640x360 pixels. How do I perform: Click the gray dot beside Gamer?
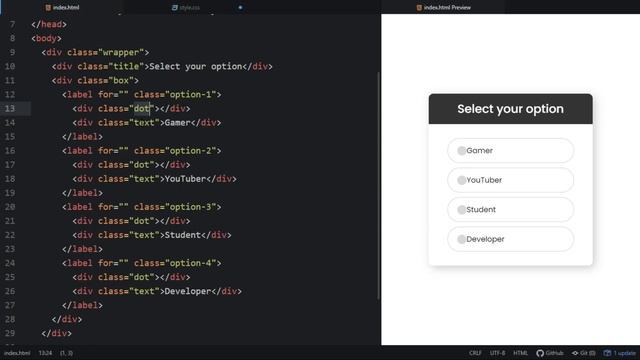(462, 151)
